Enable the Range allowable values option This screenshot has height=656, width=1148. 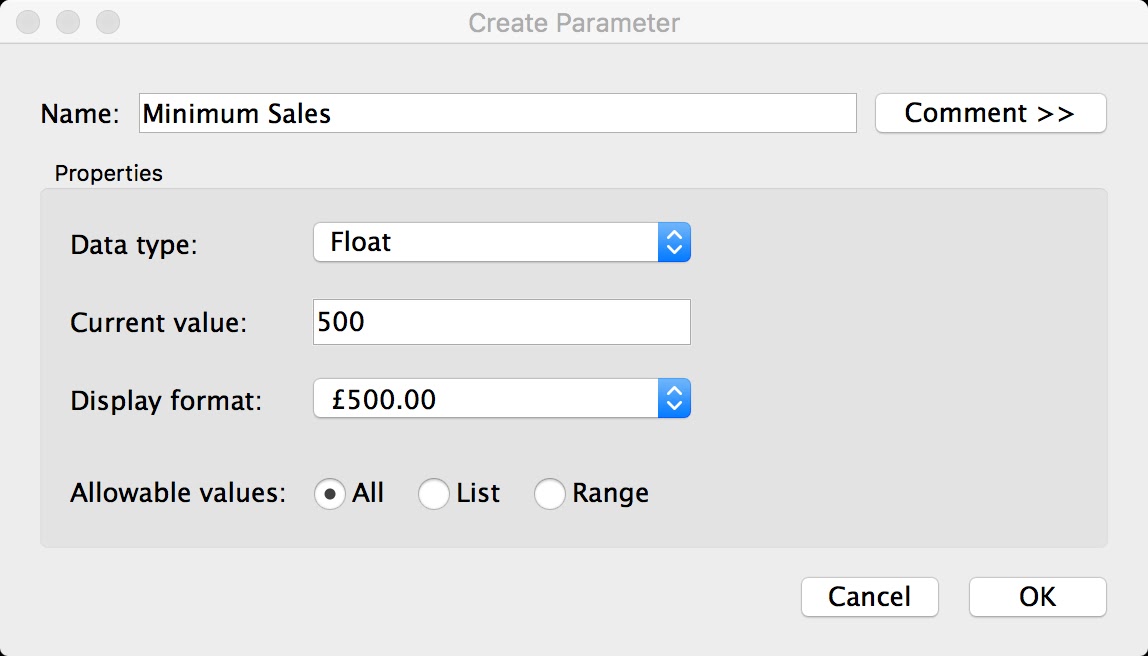point(550,494)
